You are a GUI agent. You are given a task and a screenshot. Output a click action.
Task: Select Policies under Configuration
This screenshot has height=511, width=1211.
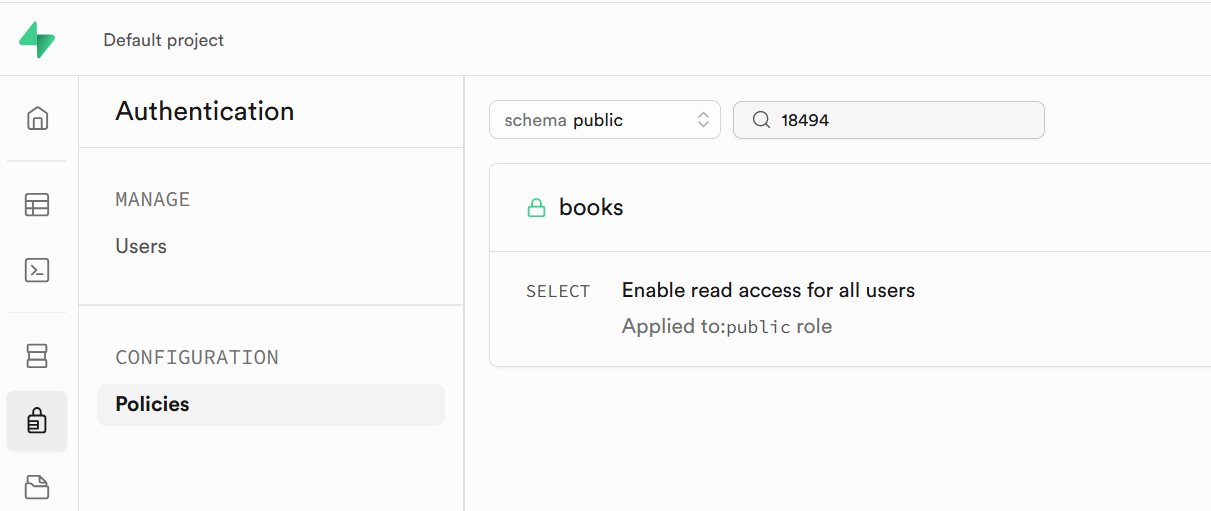tap(153, 404)
